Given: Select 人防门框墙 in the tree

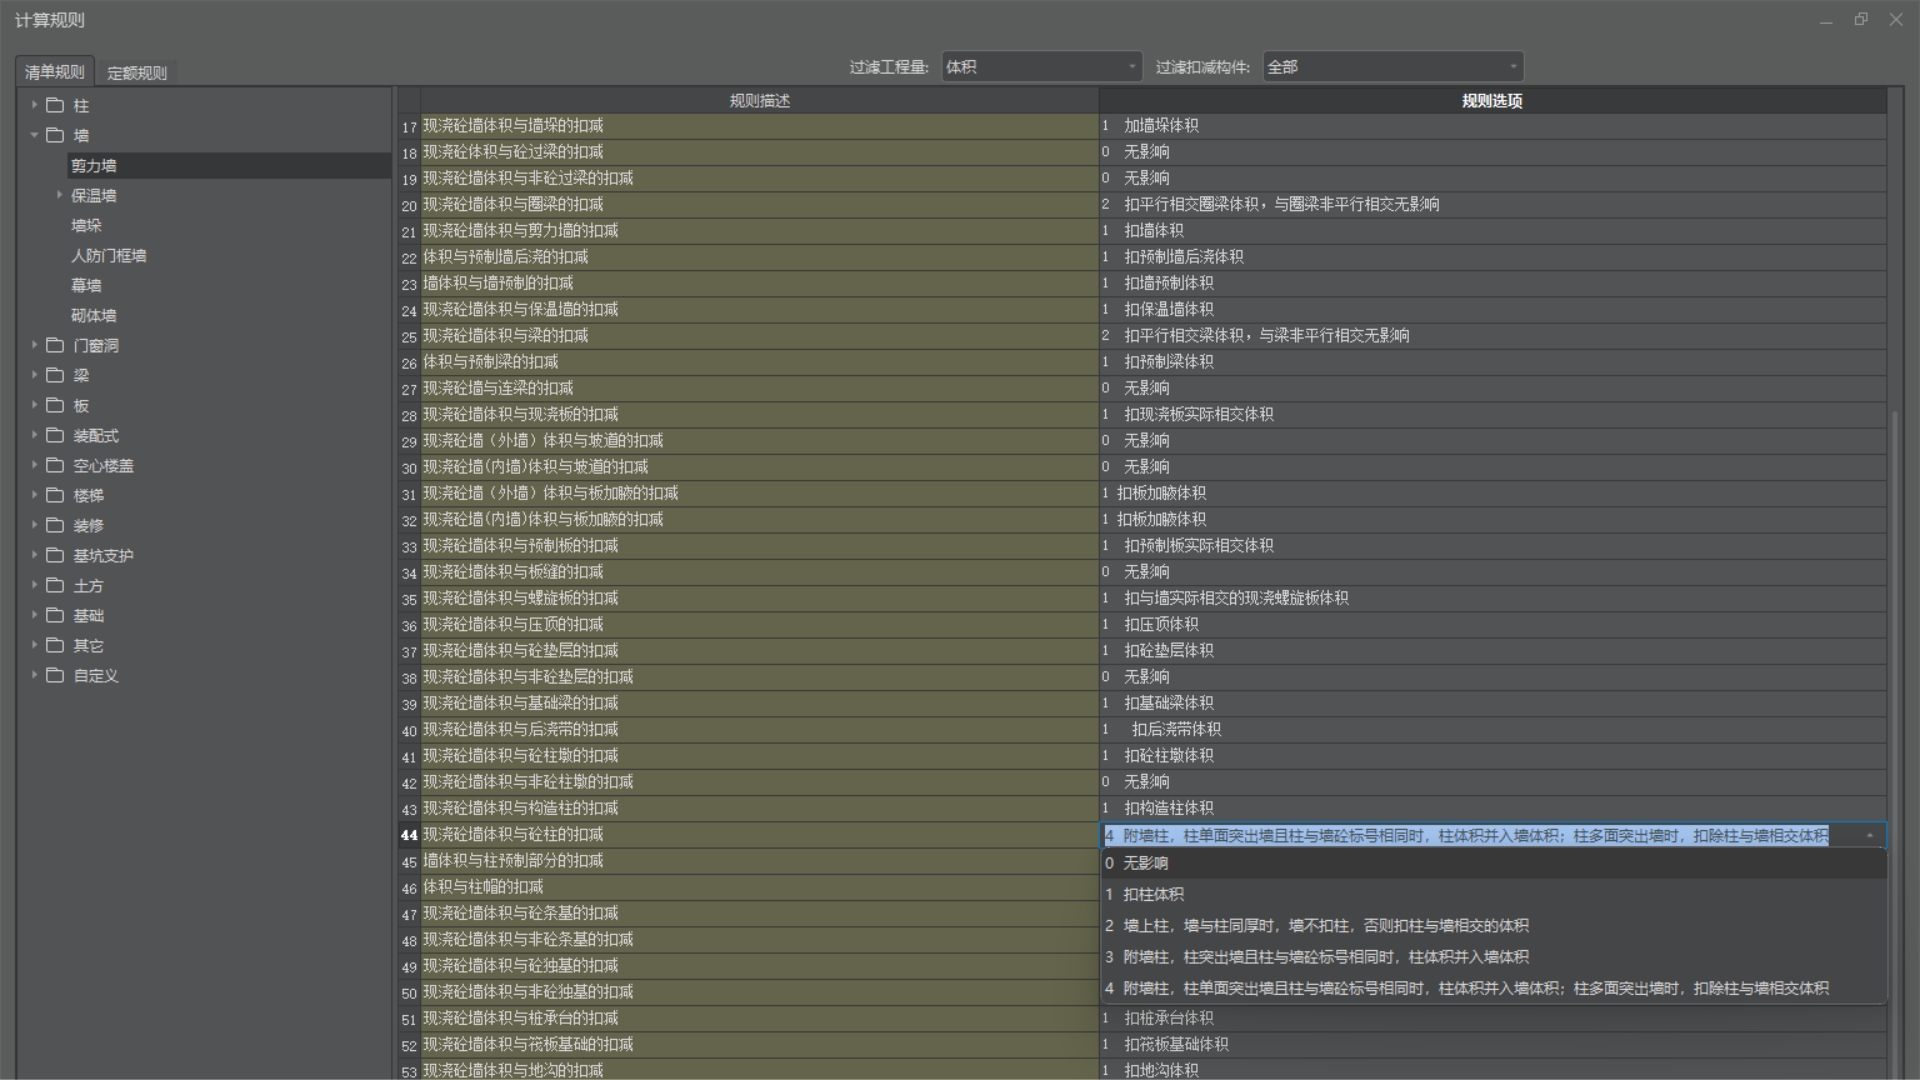Looking at the screenshot, I should (x=109, y=256).
